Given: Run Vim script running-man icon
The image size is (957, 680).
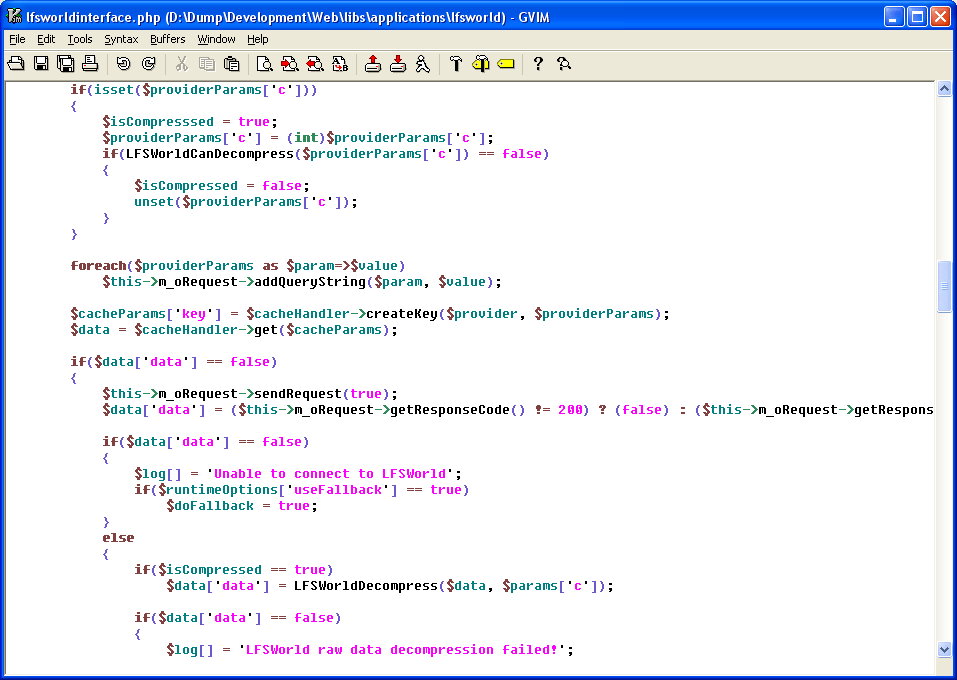Looking at the screenshot, I should pyautogui.click(x=422, y=63).
